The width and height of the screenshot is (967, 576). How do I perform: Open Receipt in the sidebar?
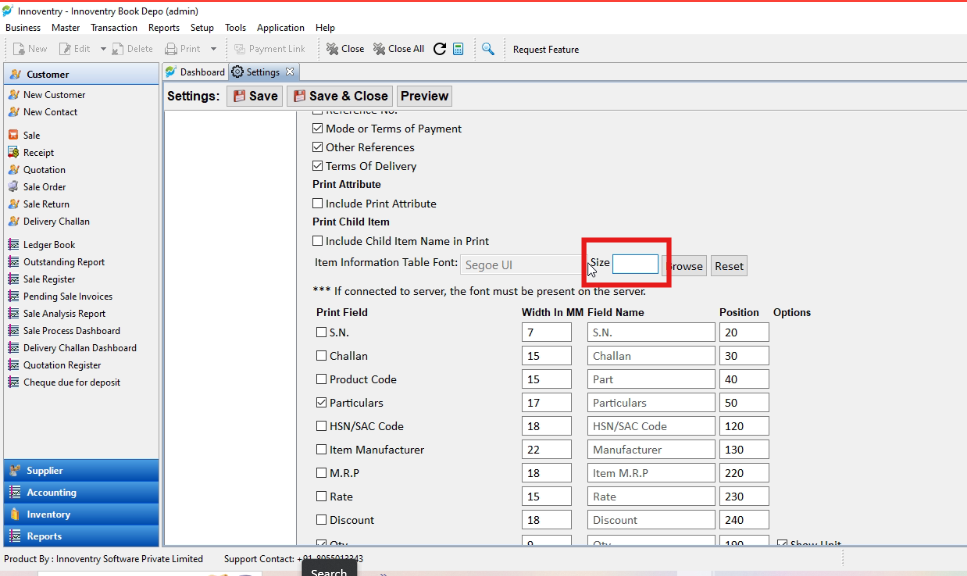(38, 152)
